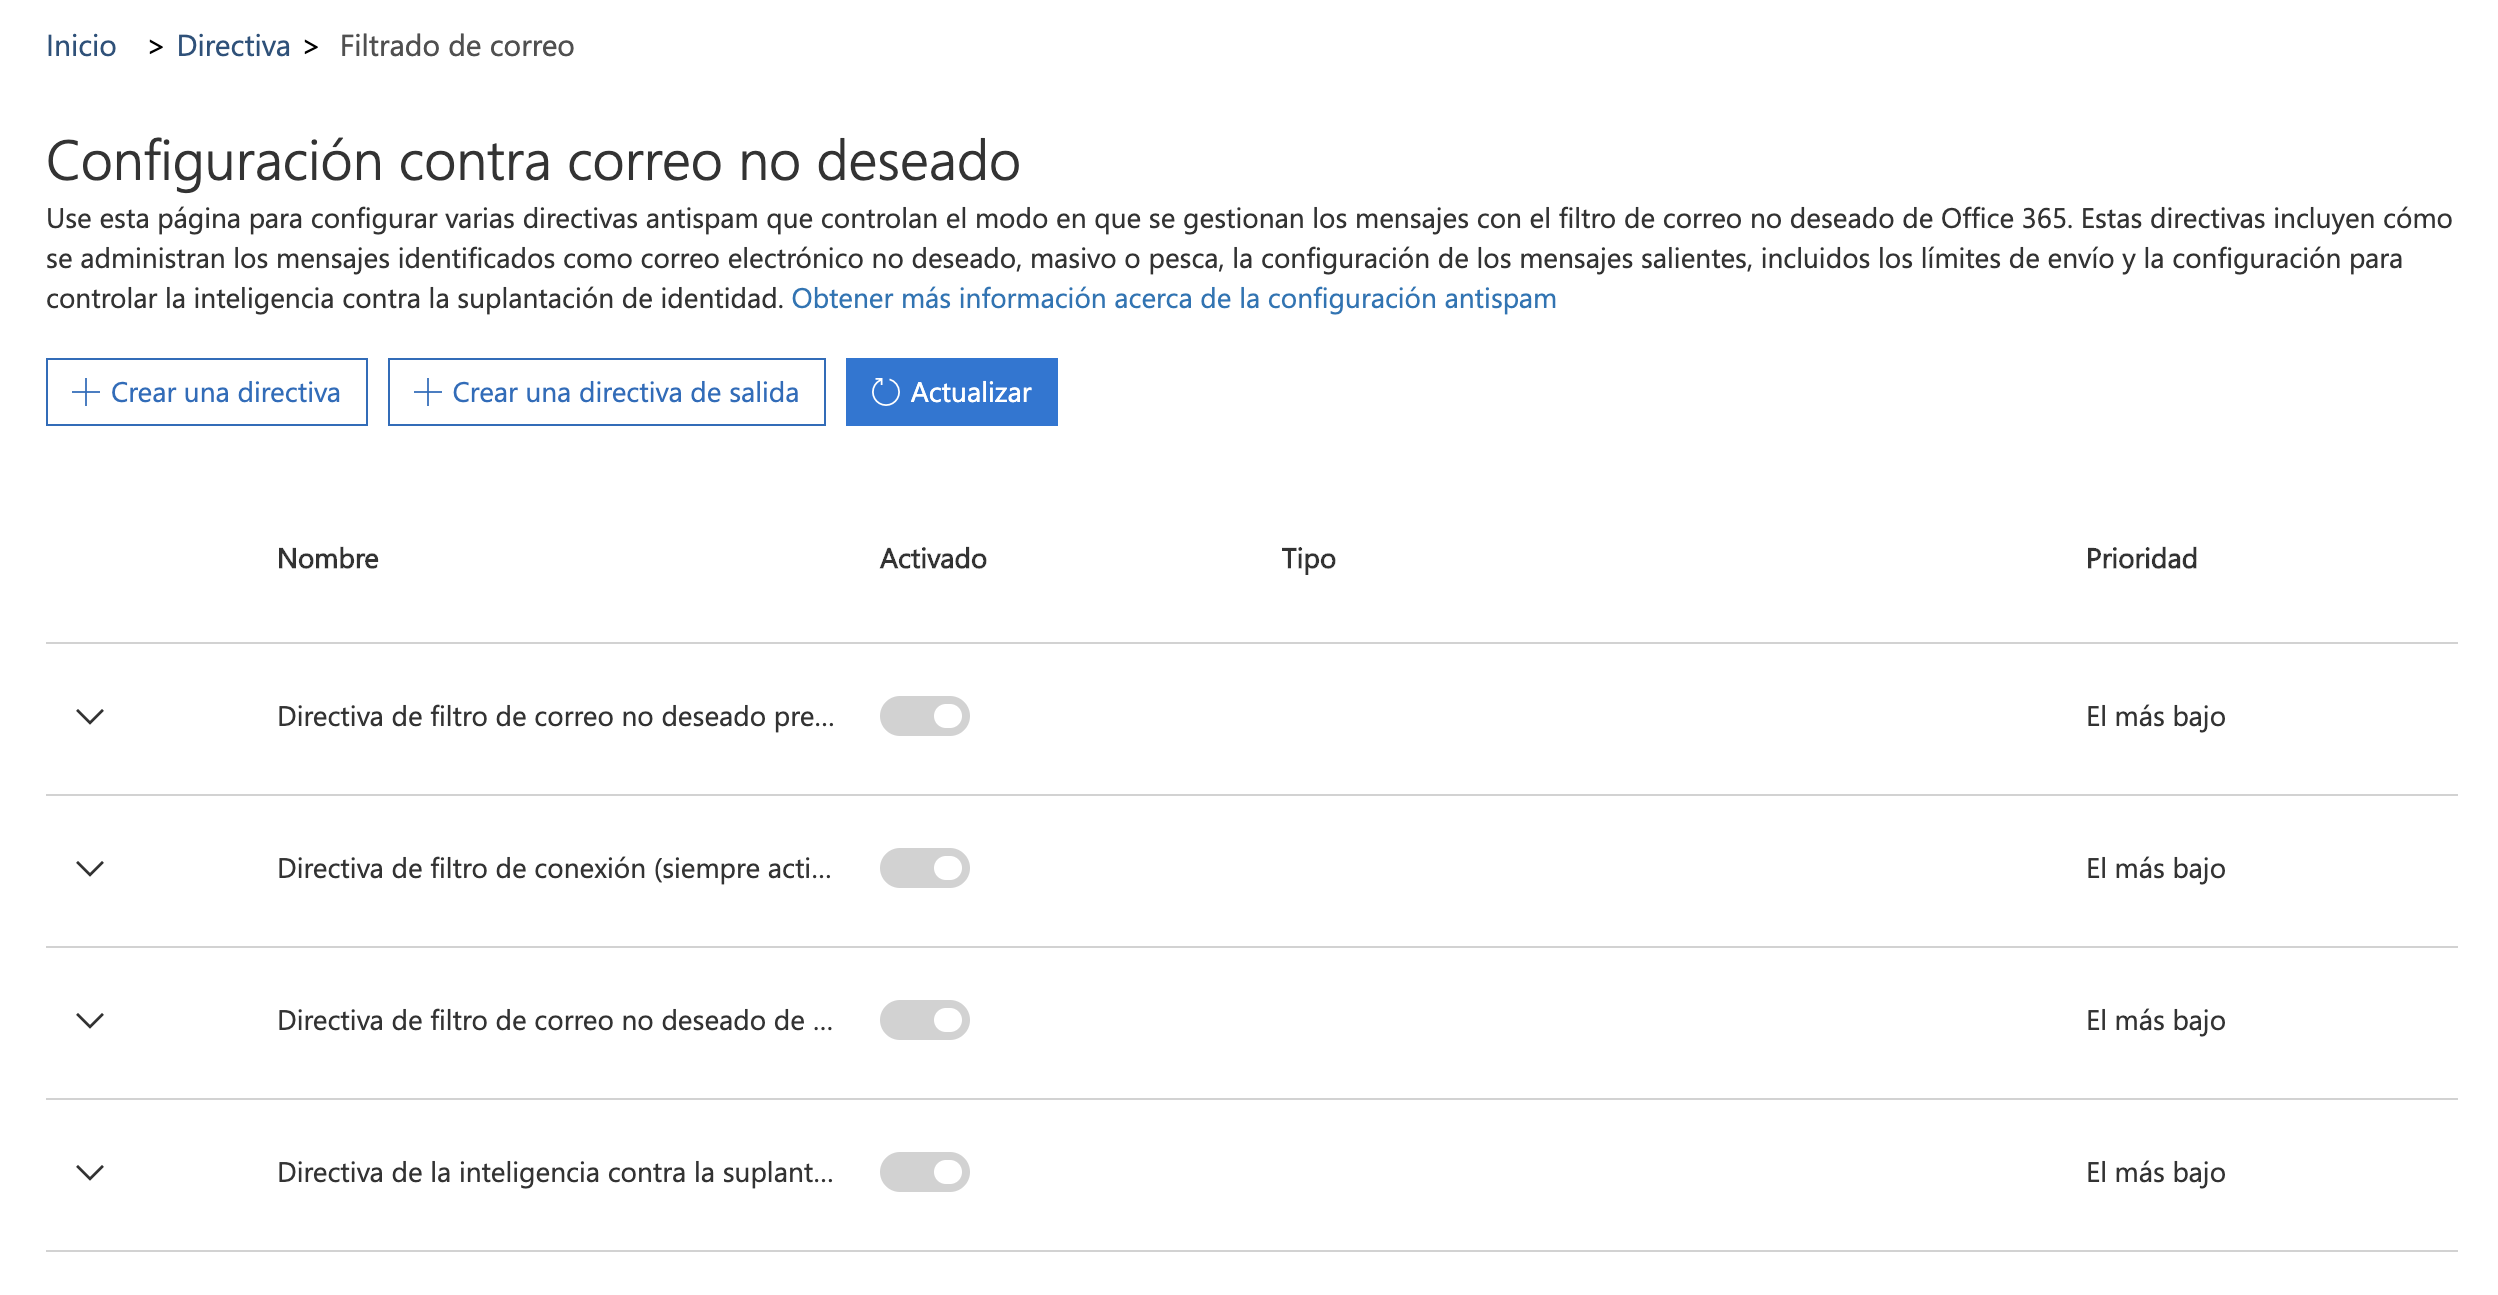Click Filtrado de correo breadcrumb text
This screenshot has width=2498, height=1295.
[457, 46]
